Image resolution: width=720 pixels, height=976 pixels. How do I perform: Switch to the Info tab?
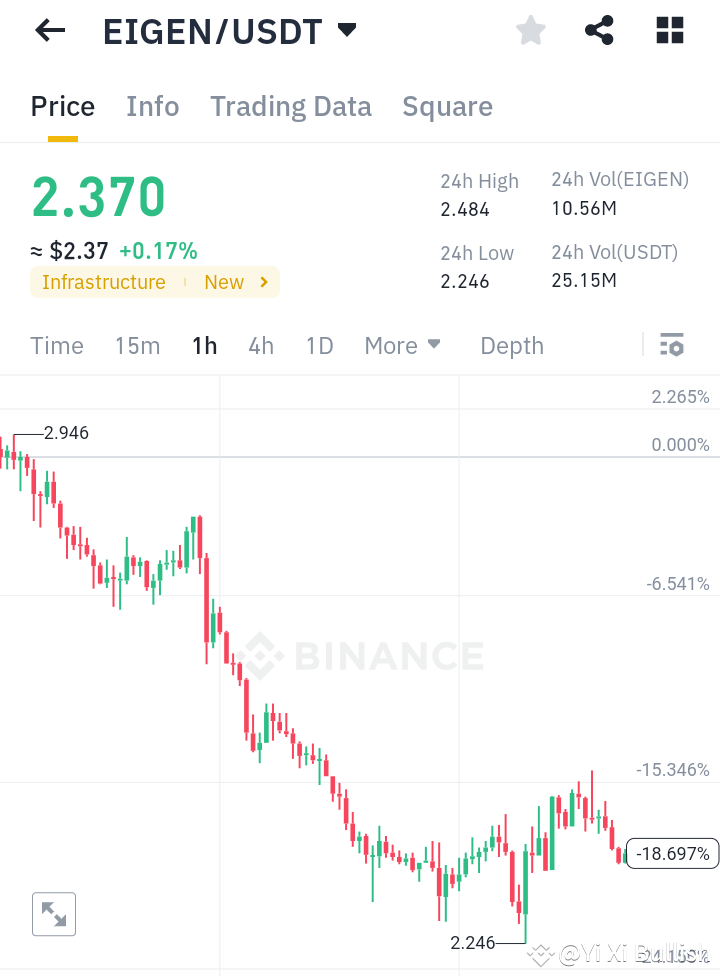point(152,106)
